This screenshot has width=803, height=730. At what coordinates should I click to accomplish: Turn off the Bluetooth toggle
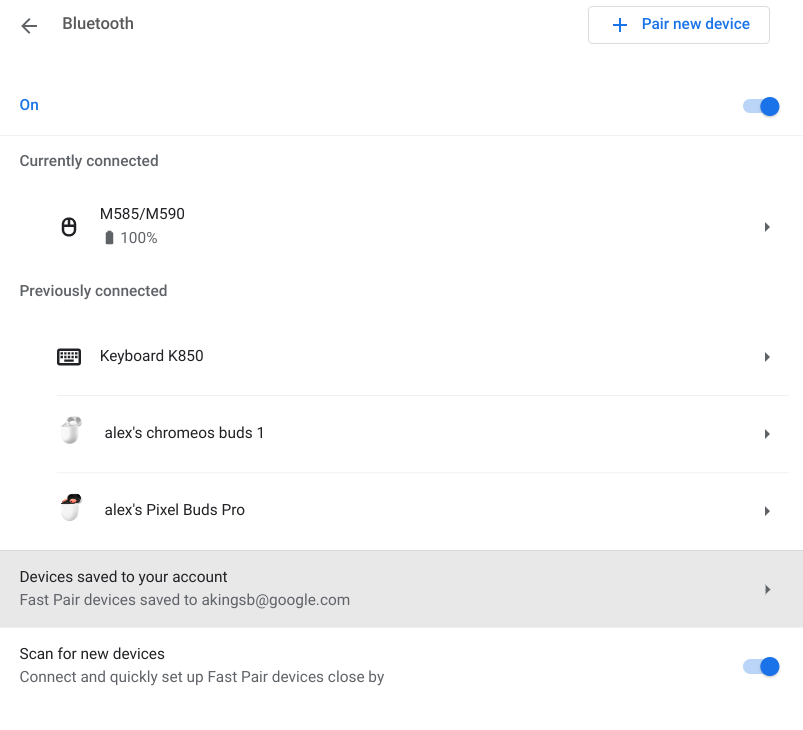pos(761,106)
